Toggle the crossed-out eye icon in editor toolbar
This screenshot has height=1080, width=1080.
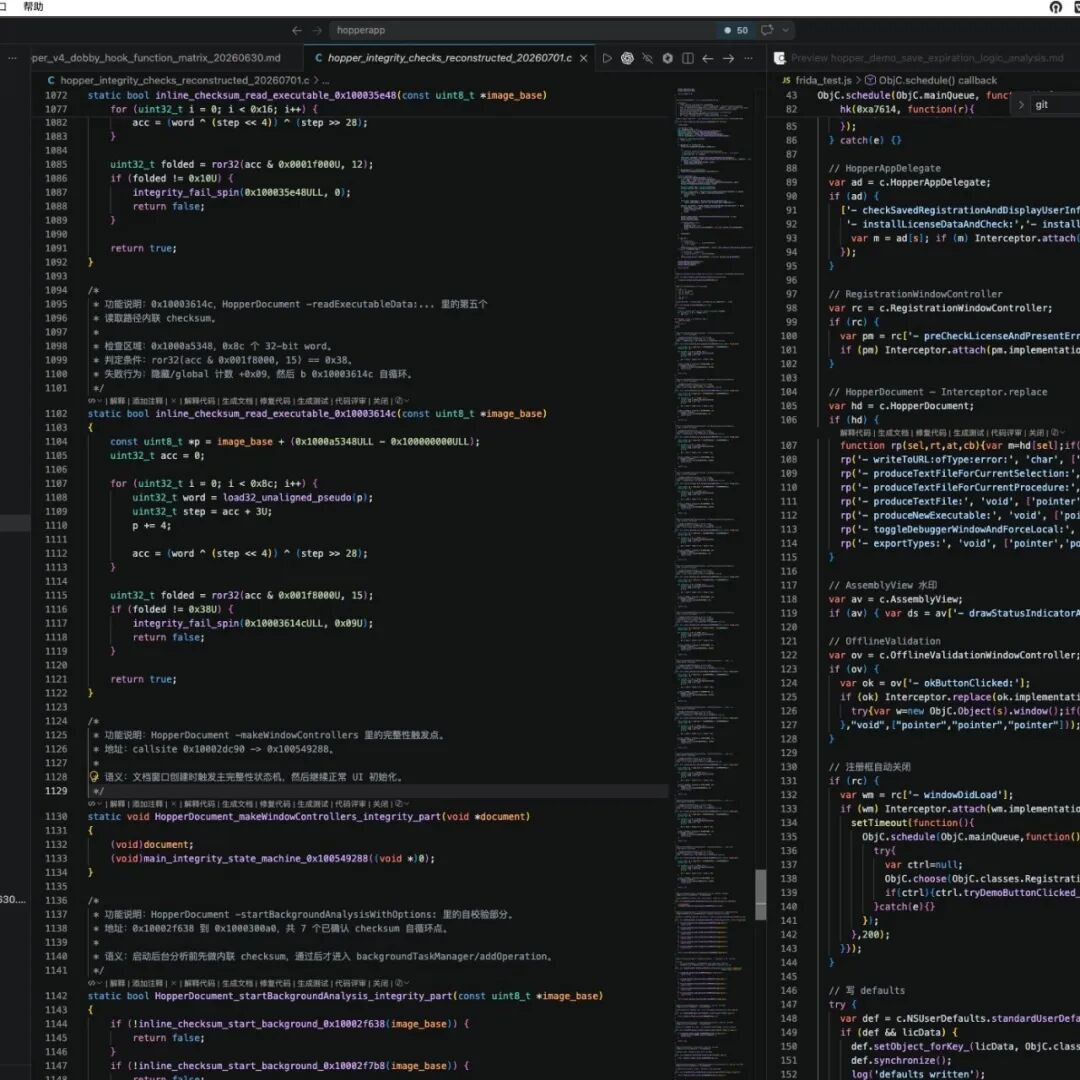point(647,58)
